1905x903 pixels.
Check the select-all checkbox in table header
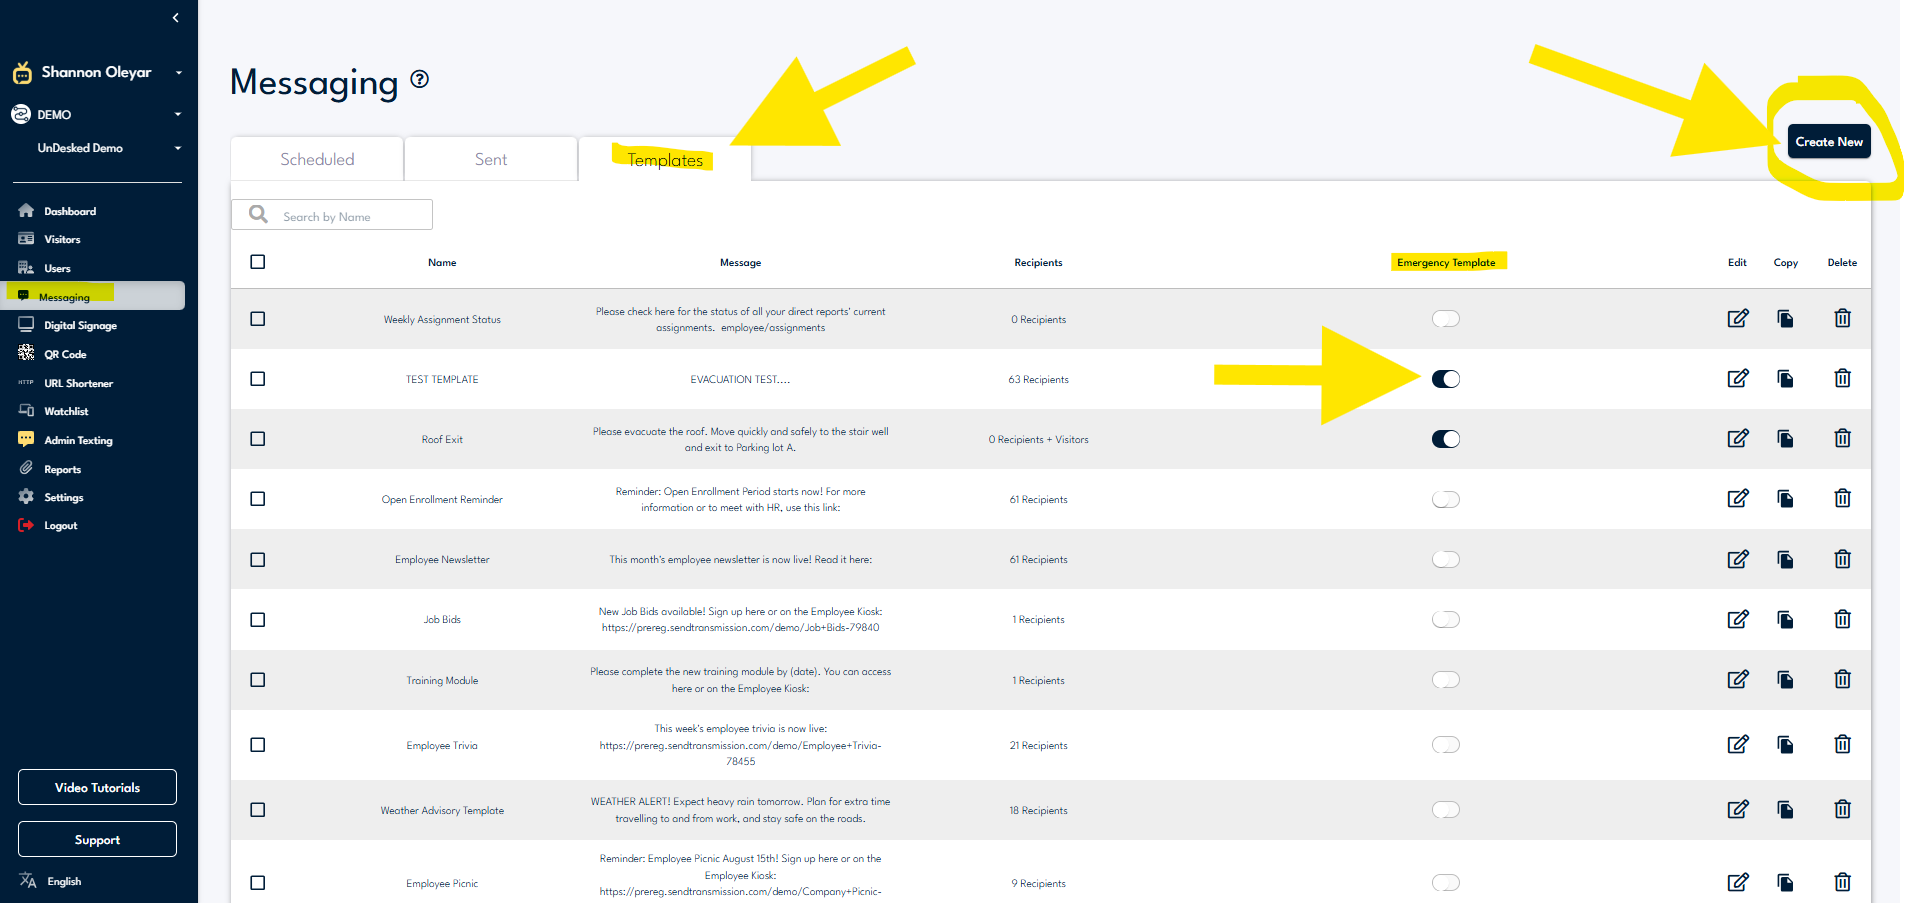click(258, 262)
